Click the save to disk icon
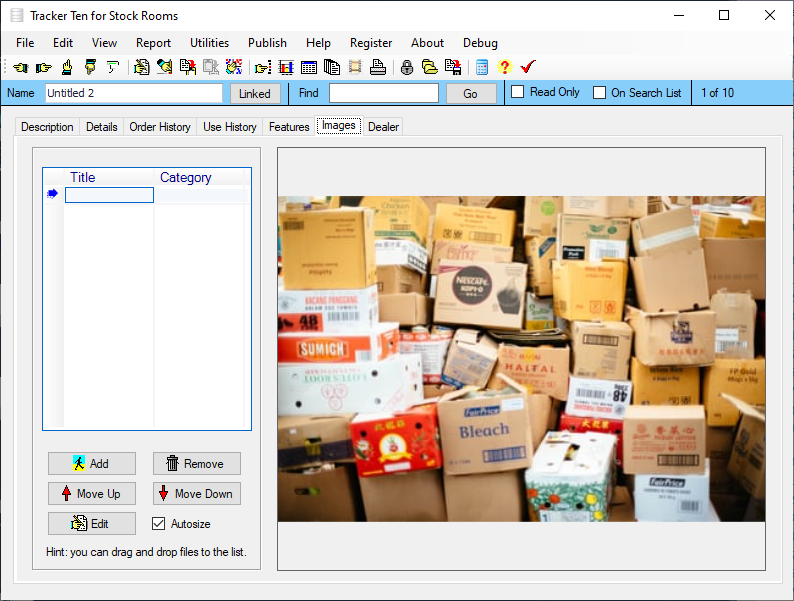 [453, 67]
